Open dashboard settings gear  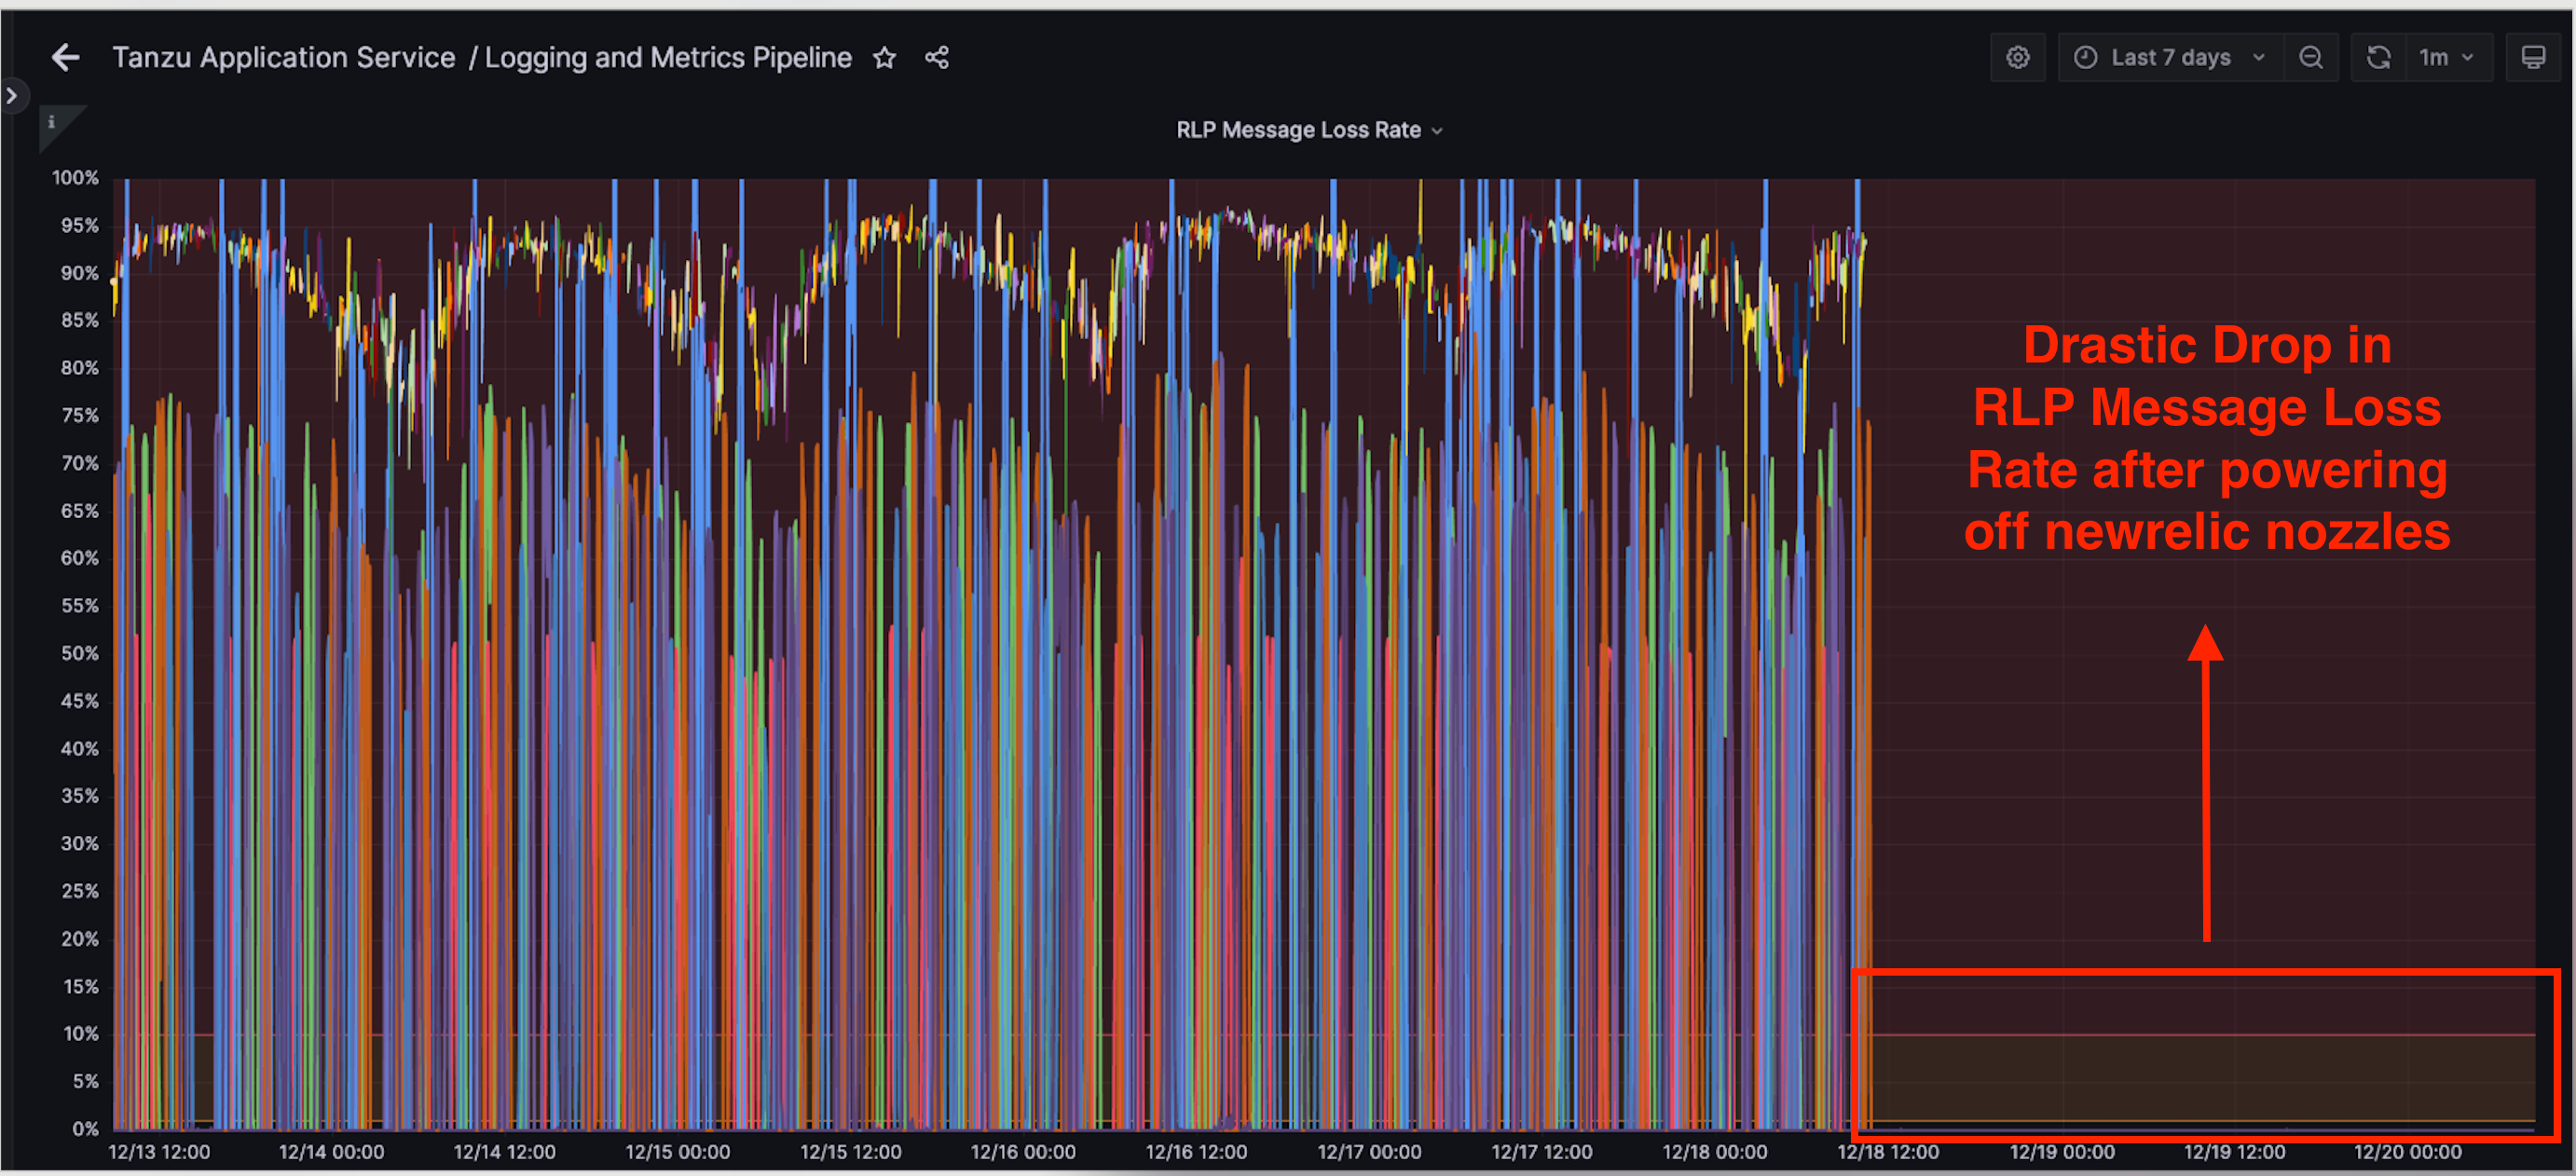(2017, 58)
